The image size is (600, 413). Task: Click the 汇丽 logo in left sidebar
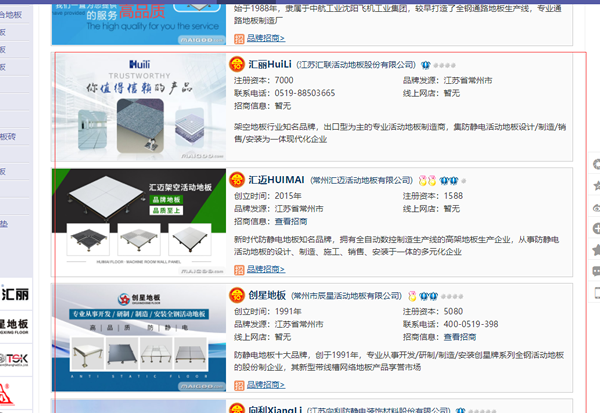pos(16,294)
